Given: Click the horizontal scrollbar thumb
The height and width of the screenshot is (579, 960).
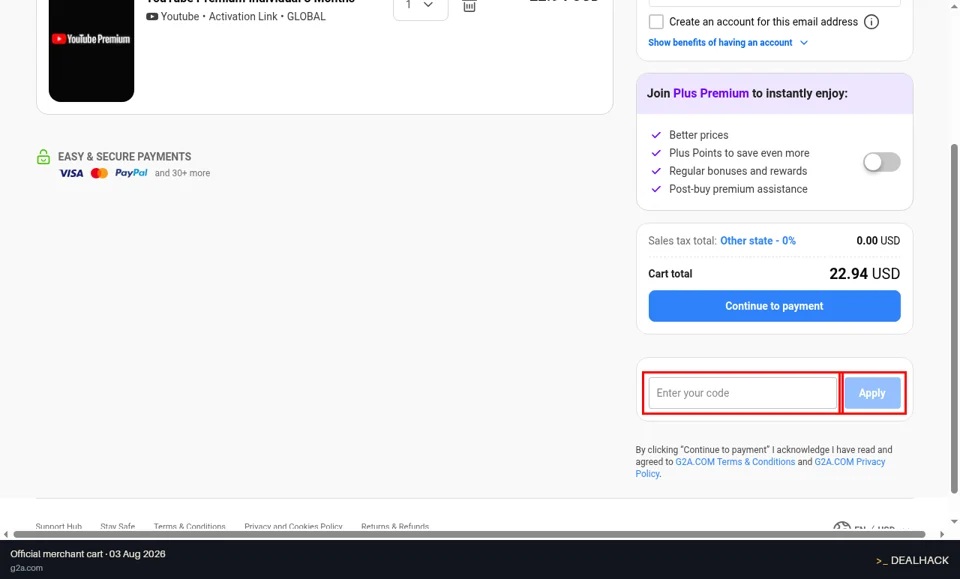Looking at the screenshot, I should click(469, 534).
